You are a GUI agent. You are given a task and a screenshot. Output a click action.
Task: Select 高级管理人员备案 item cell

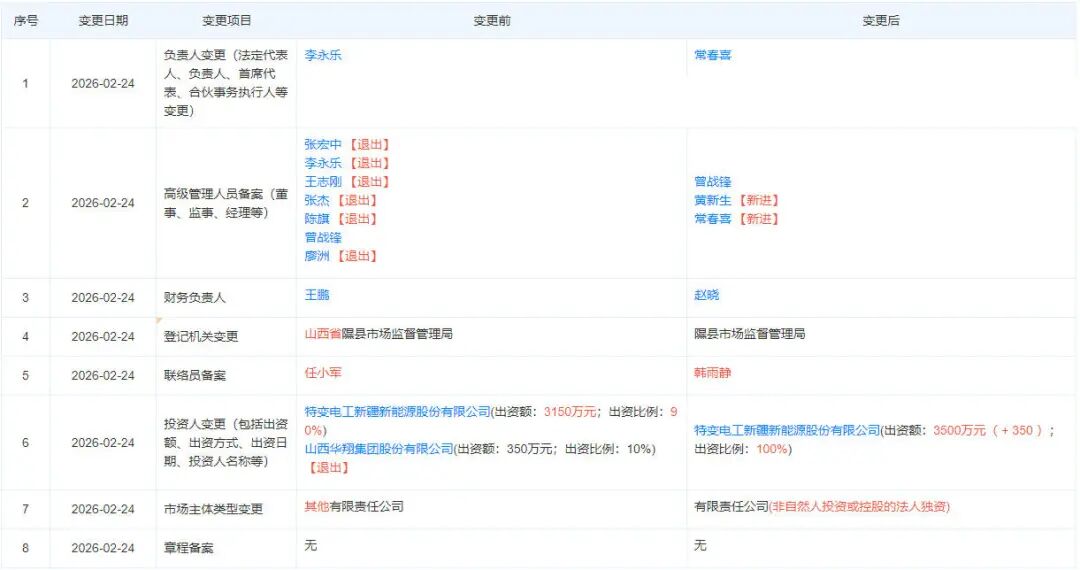coord(226,203)
